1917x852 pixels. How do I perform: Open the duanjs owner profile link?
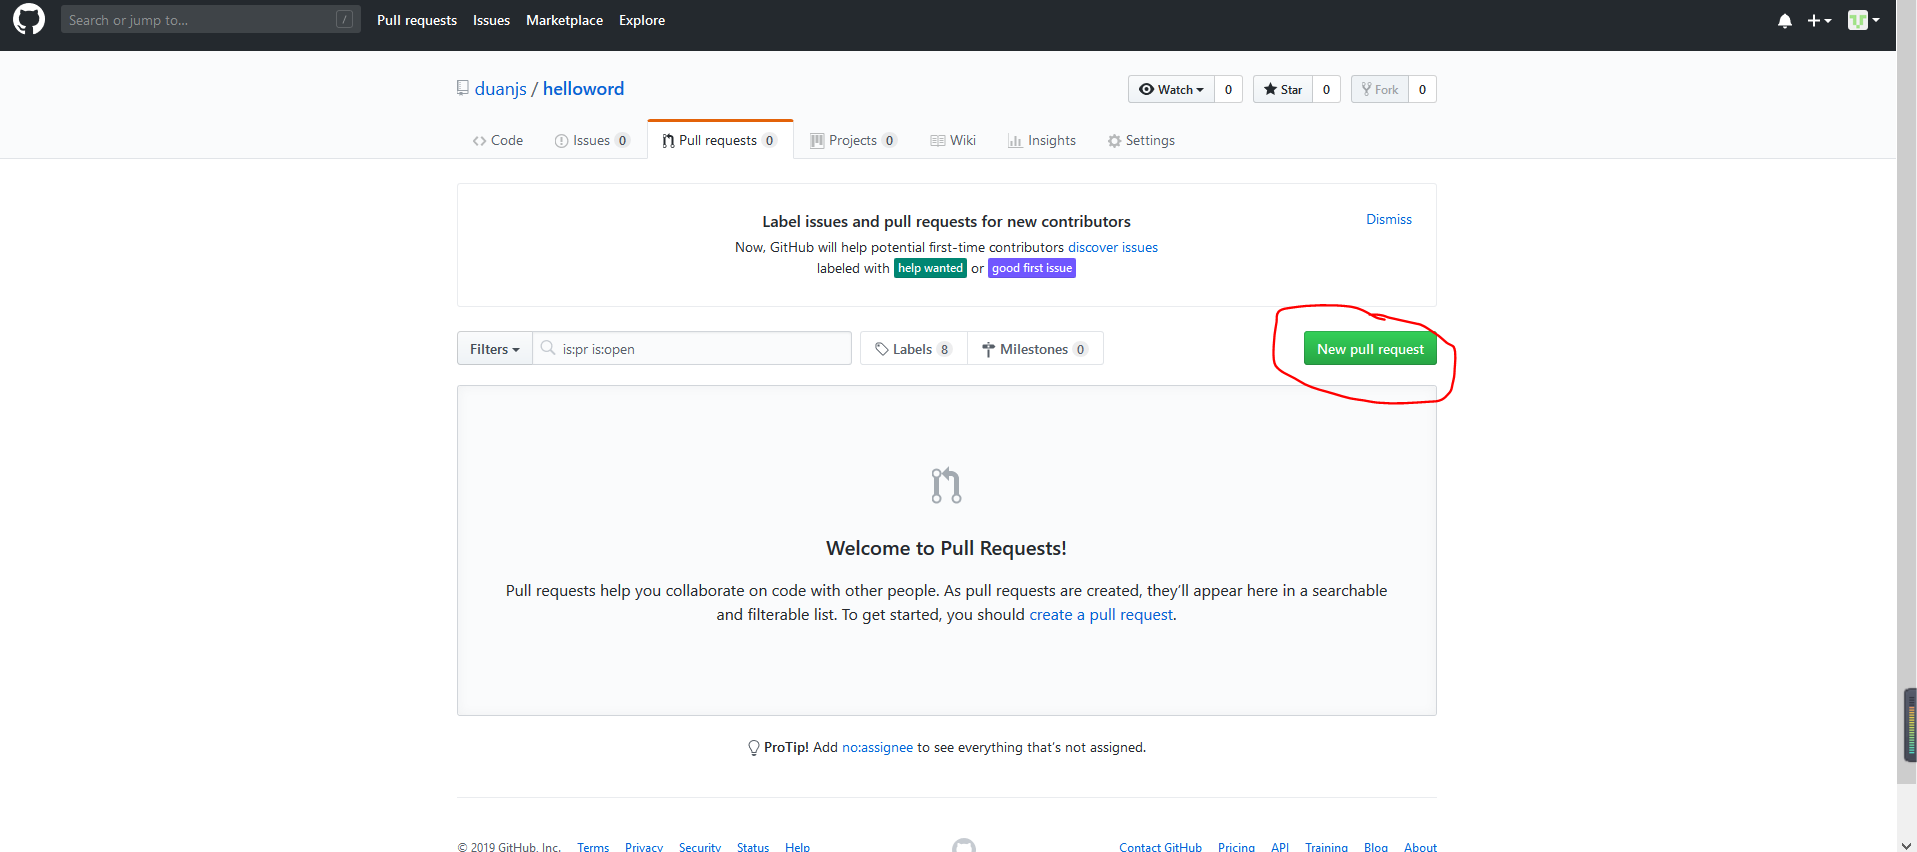500,89
